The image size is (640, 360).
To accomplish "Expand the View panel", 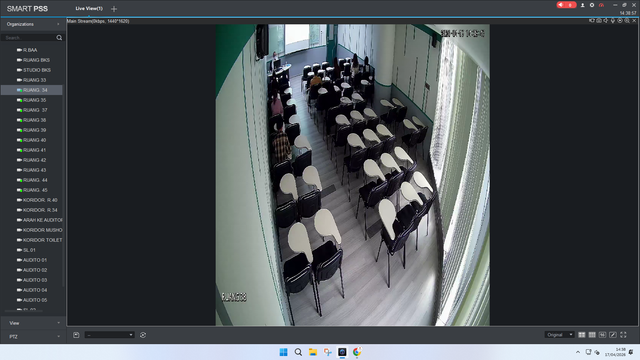I will coord(33,323).
